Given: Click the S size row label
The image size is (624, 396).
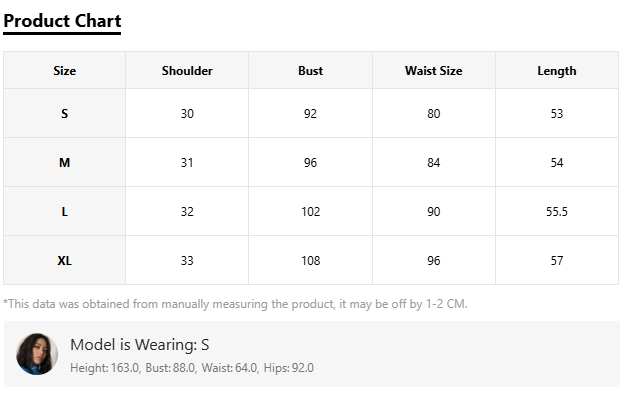Looking at the screenshot, I should (x=64, y=114).
